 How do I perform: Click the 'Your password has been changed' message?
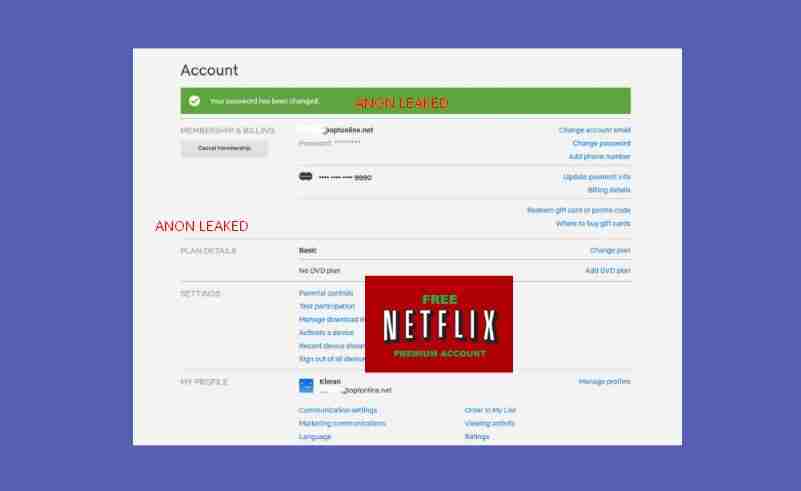264,101
